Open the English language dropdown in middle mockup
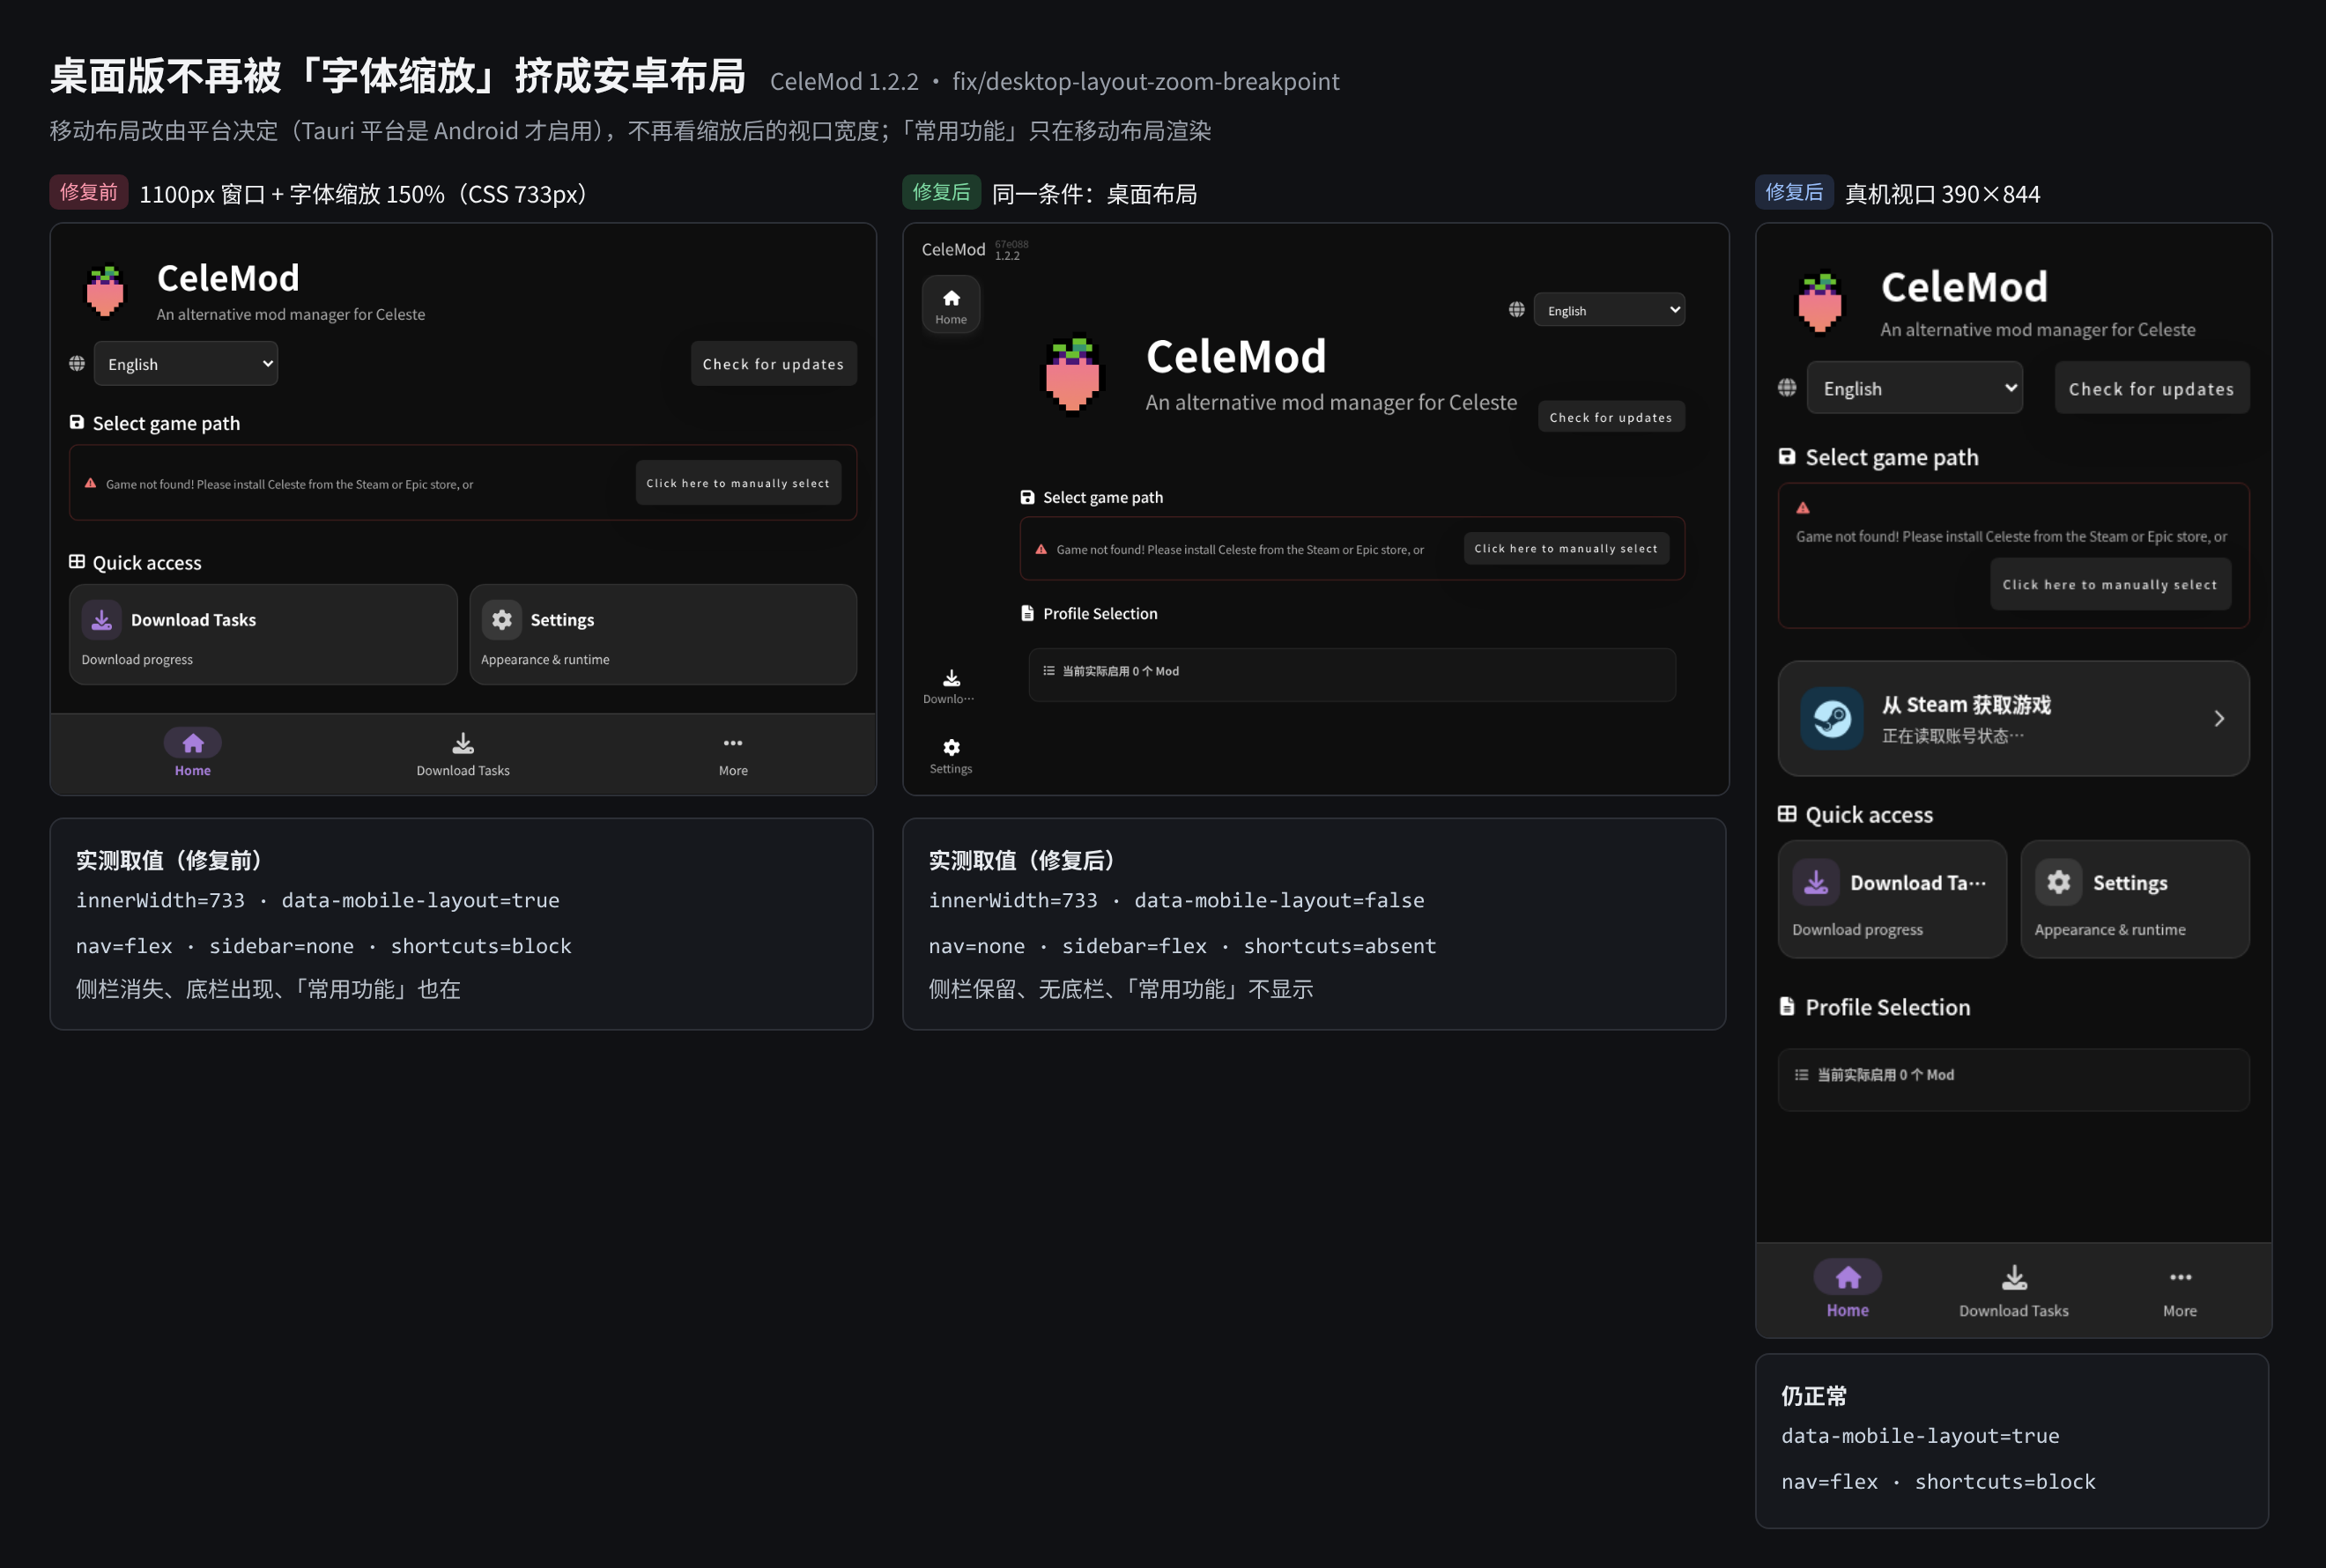Image resolution: width=2326 pixels, height=1568 pixels. 1609,310
